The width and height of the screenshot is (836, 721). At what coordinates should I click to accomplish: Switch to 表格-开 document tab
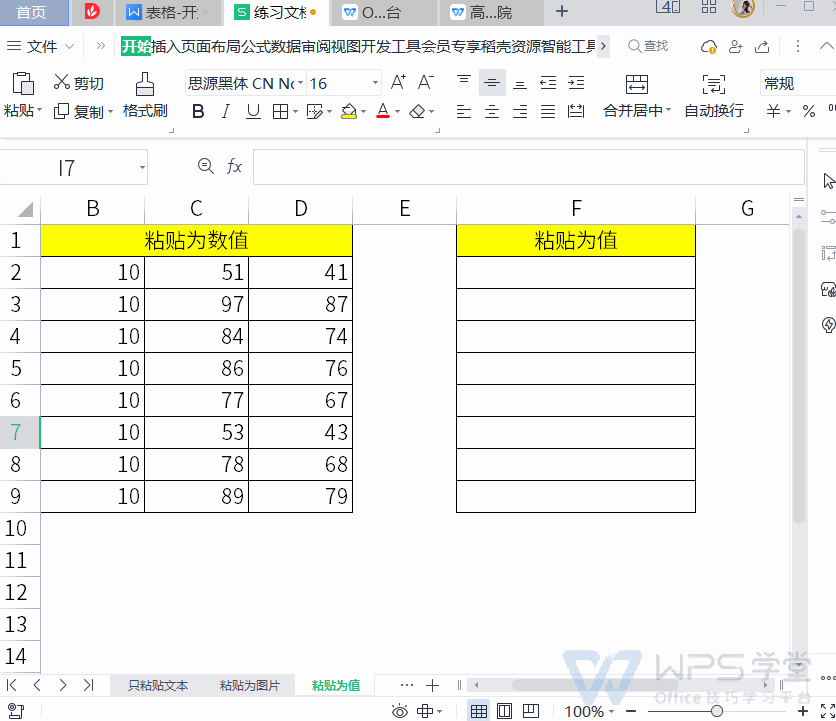coord(168,12)
